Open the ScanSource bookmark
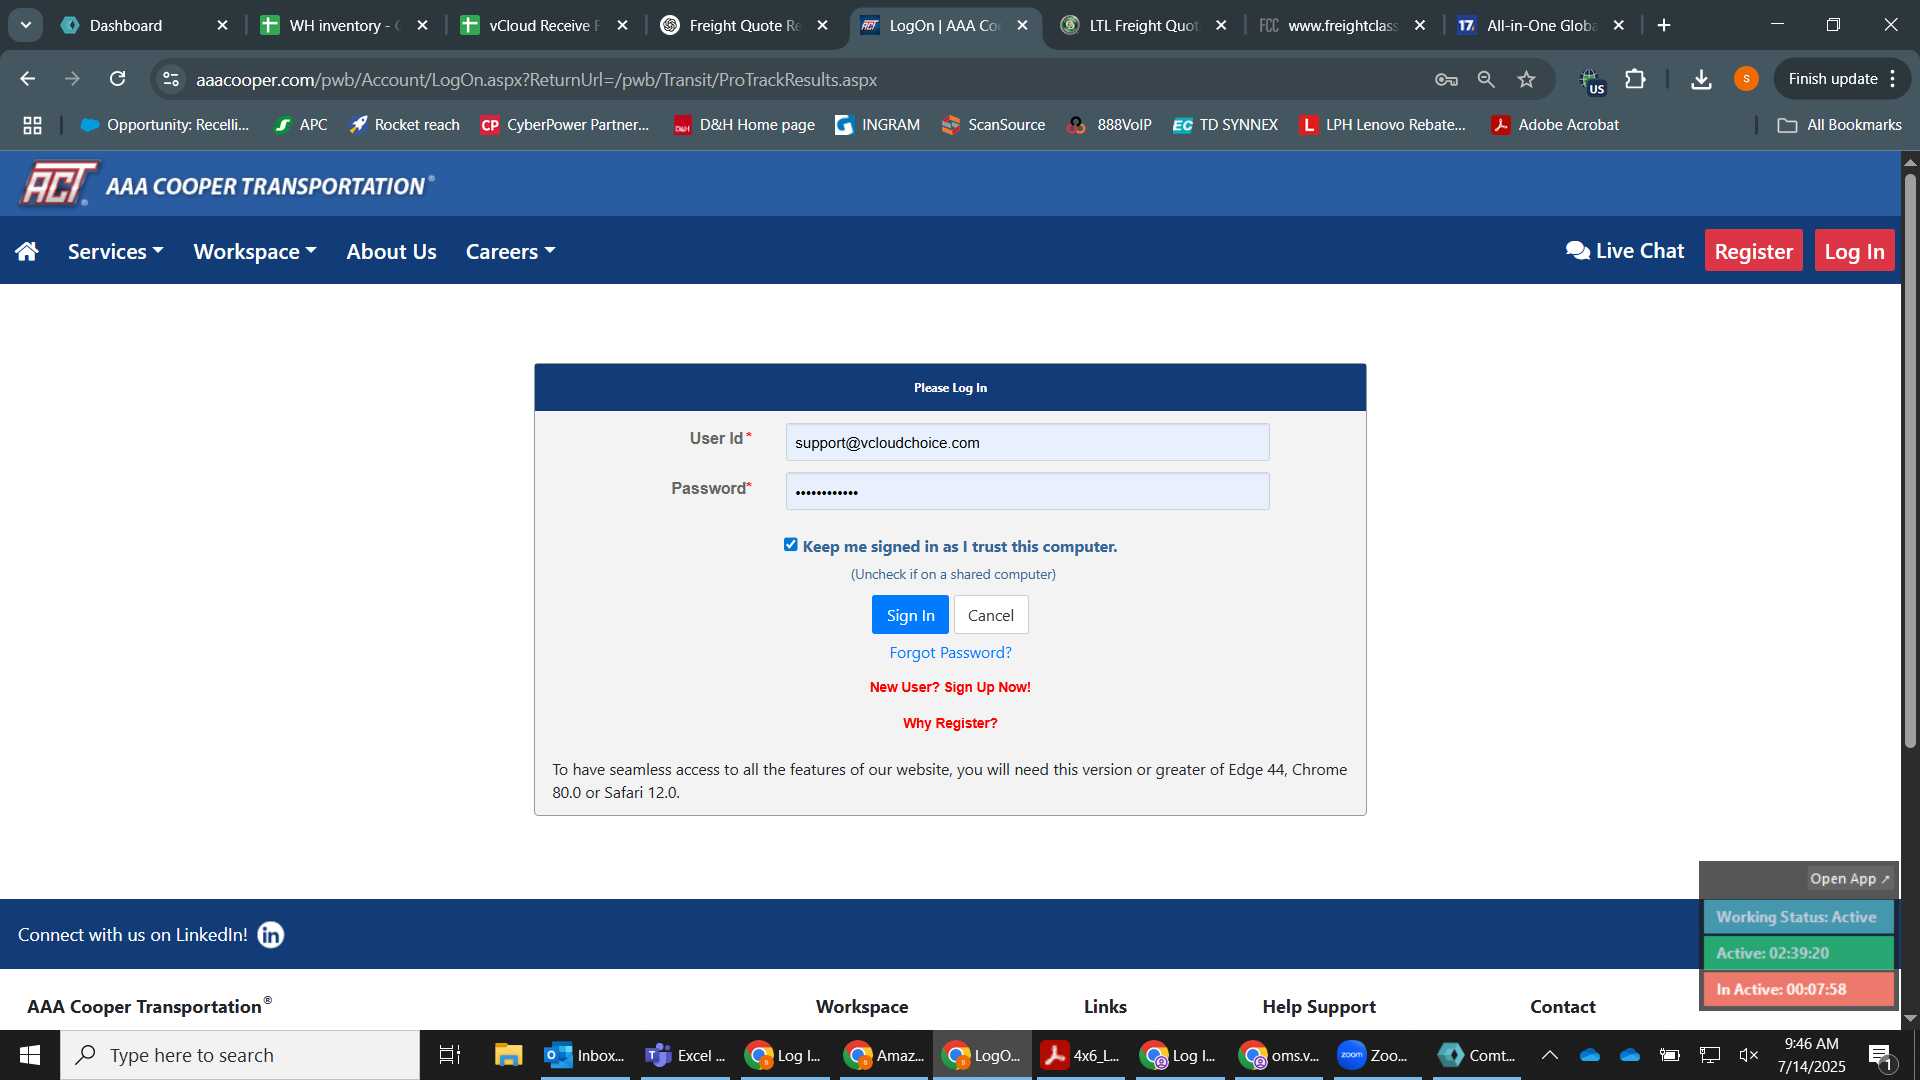1920x1080 pixels. click(x=993, y=125)
